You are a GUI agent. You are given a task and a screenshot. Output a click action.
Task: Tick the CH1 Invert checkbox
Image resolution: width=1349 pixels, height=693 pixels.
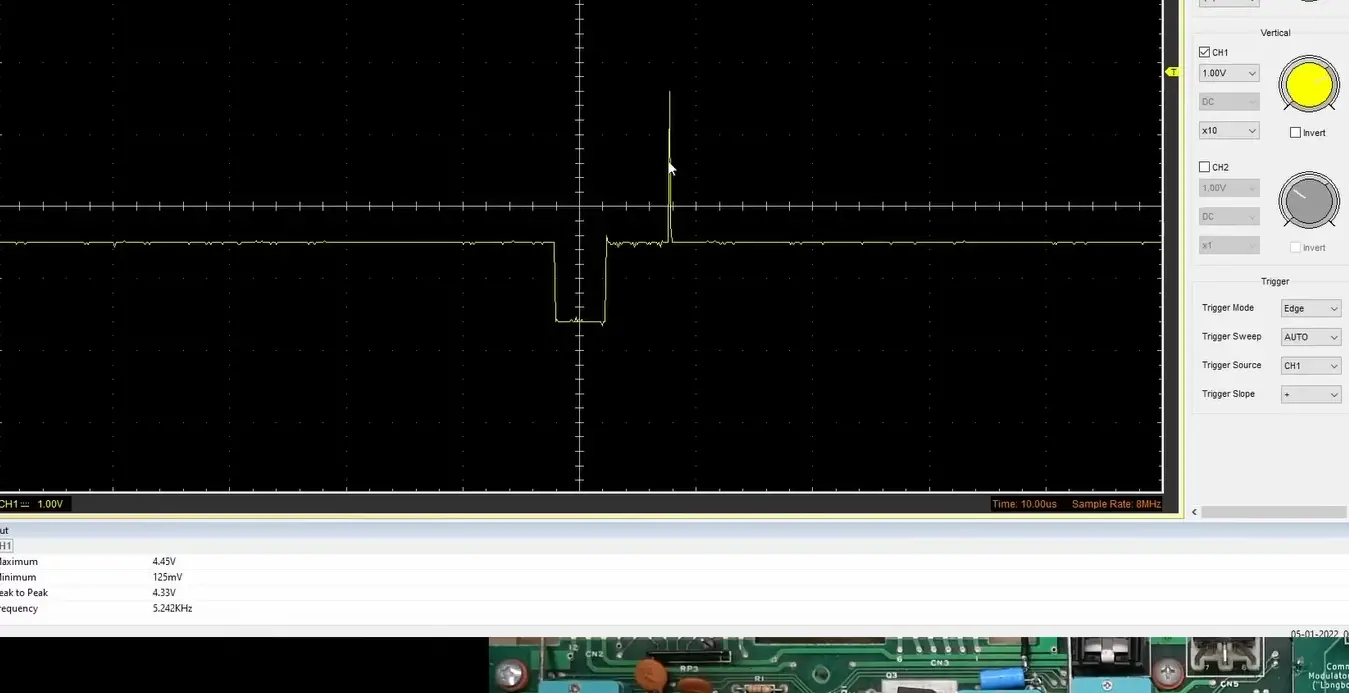click(x=1296, y=133)
